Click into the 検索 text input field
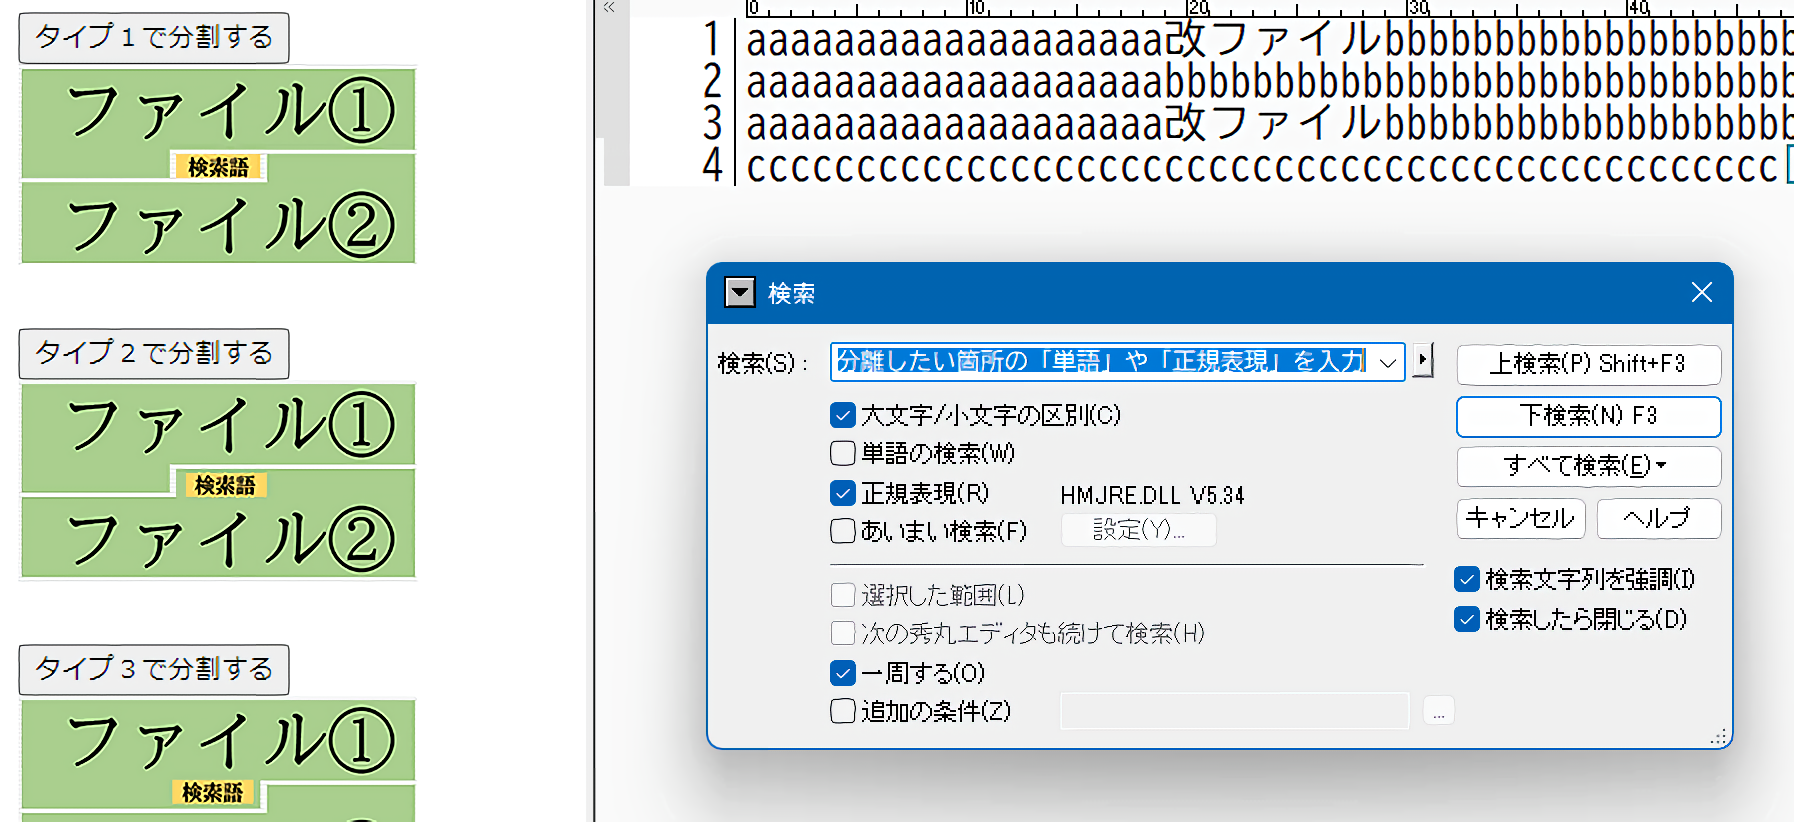Image resolution: width=1794 pixels, height=822 pixels. (1100, 362)
